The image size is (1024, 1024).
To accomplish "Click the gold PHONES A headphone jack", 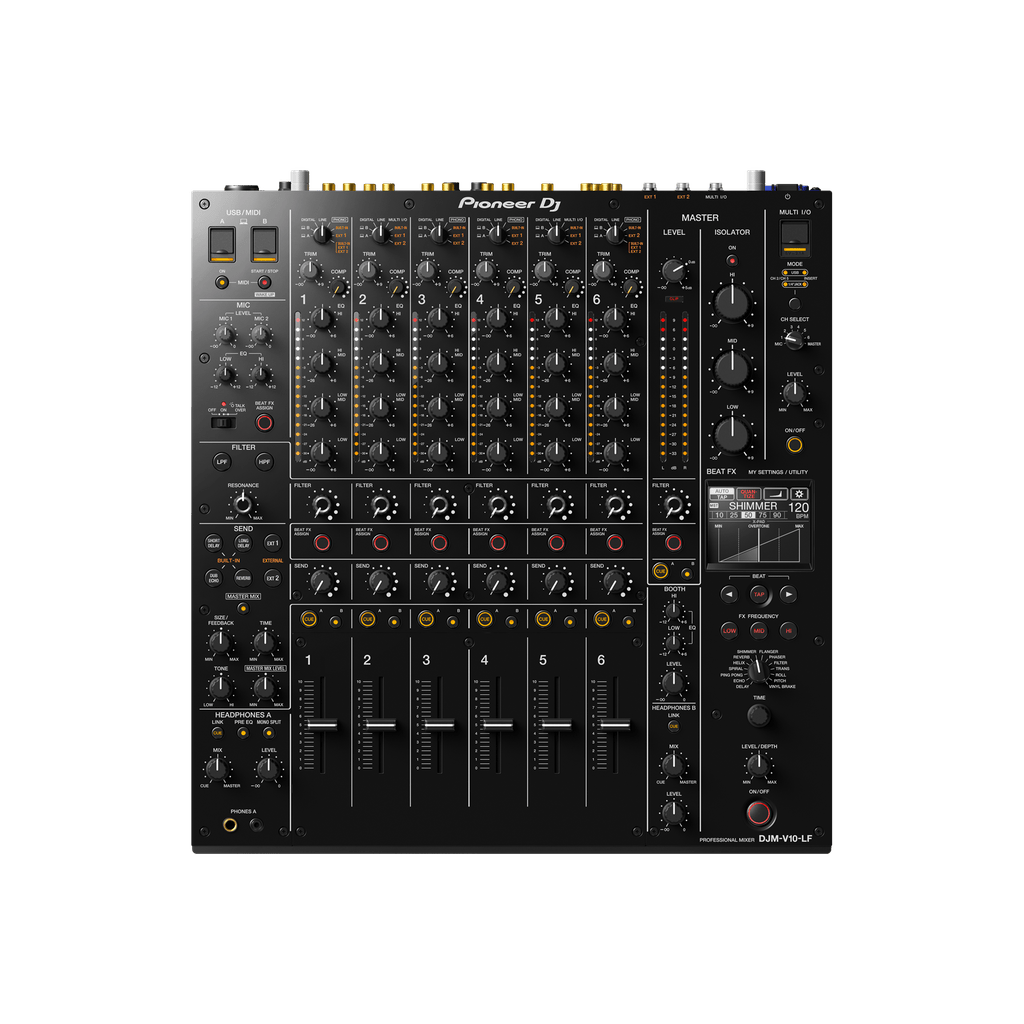I will point(230,825).
